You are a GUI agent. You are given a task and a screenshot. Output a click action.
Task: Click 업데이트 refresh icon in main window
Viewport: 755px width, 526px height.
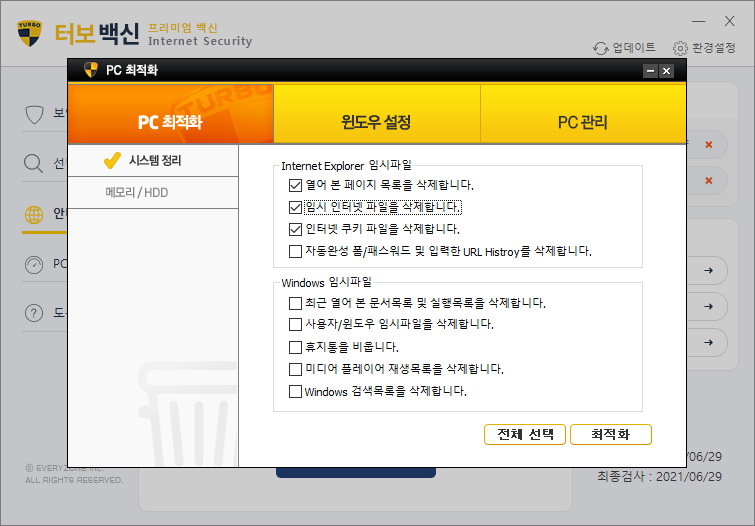coord(601,48)
